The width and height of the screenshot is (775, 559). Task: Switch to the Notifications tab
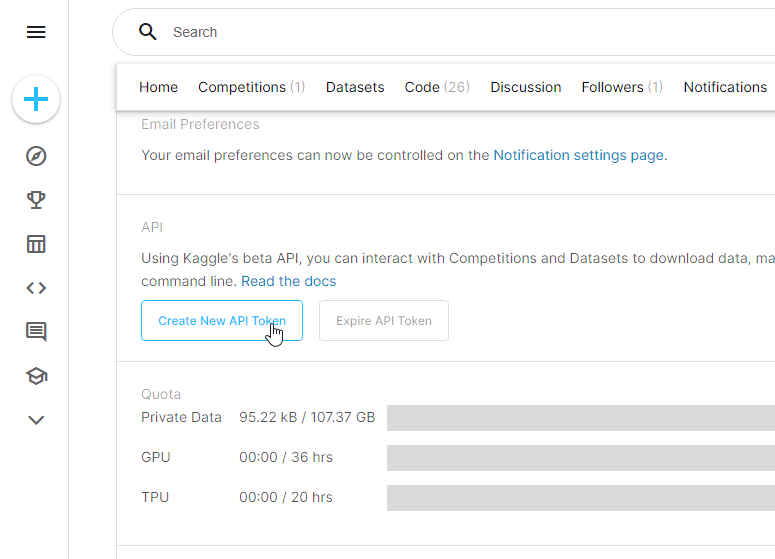tap(725, 87)
